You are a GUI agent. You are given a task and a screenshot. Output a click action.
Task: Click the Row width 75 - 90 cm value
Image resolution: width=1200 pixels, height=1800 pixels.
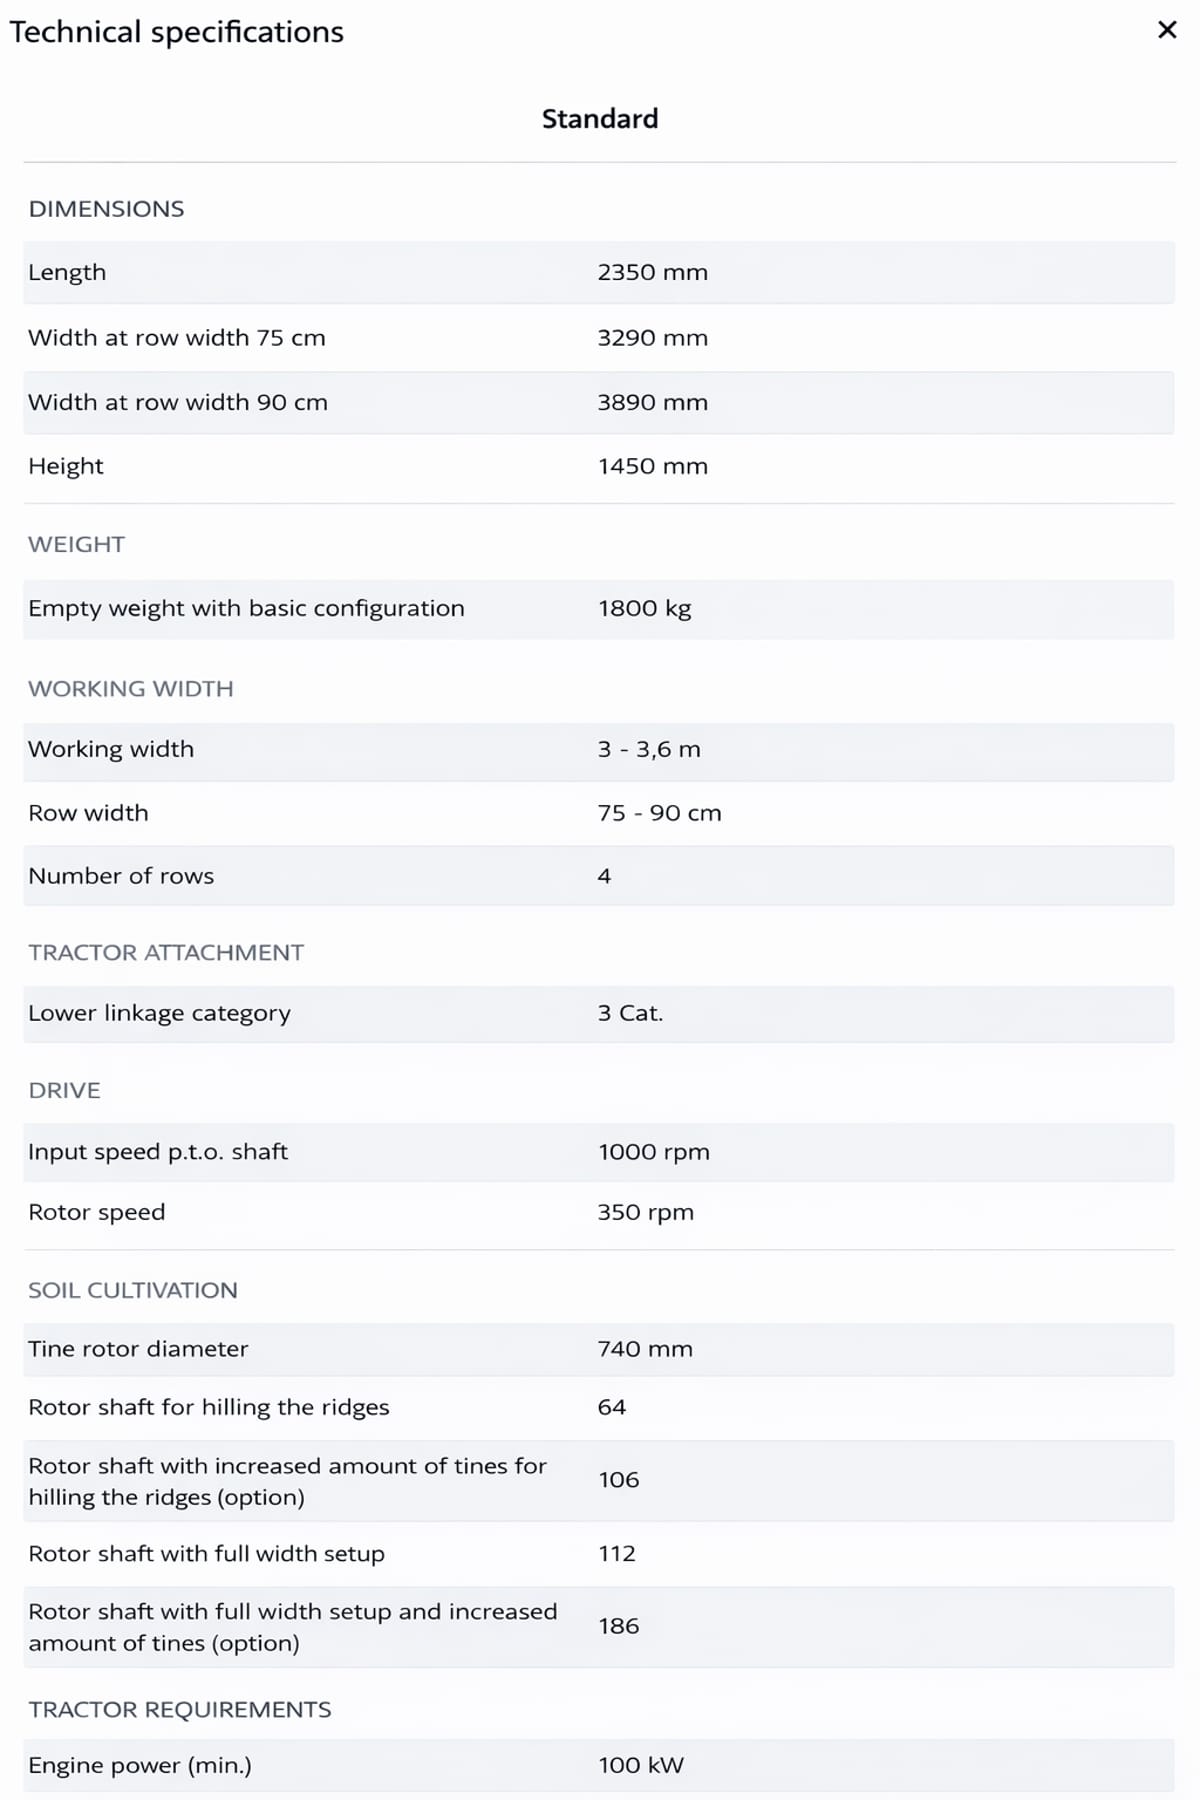tap(659, 813)
